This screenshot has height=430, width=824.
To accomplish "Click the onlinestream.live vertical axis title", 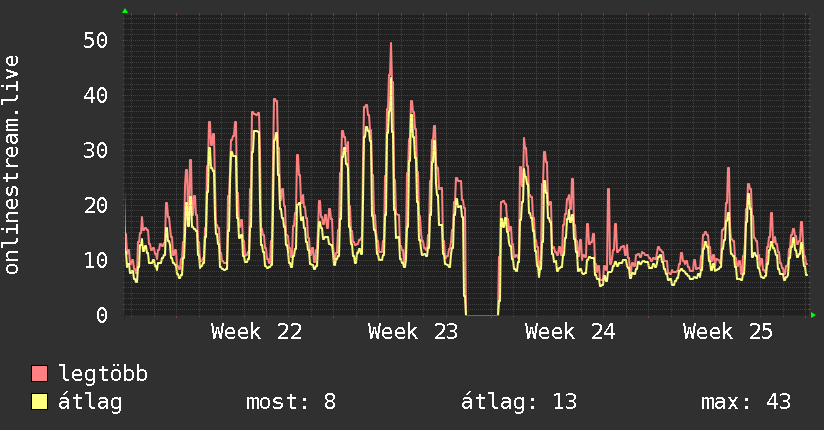I will (x=11, y=165).
